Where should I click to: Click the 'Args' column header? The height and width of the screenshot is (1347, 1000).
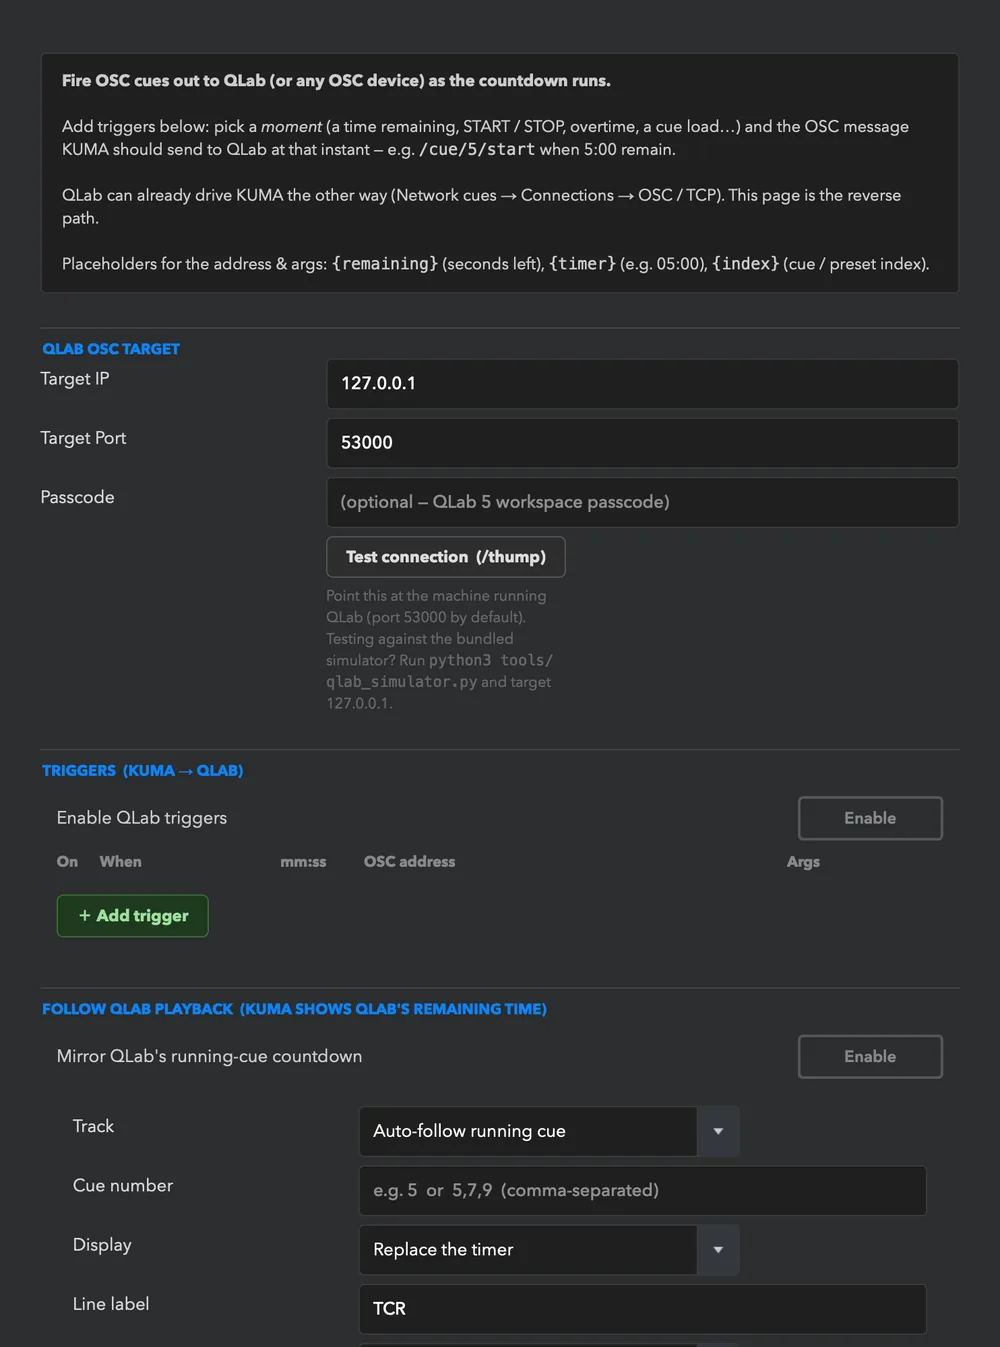803,862
